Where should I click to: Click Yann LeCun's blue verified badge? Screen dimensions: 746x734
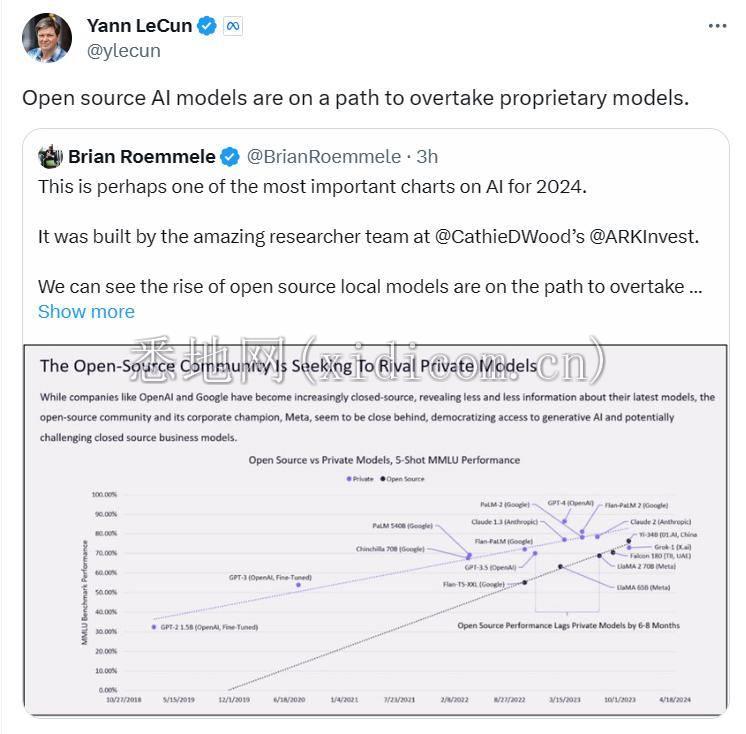point(206,26)
